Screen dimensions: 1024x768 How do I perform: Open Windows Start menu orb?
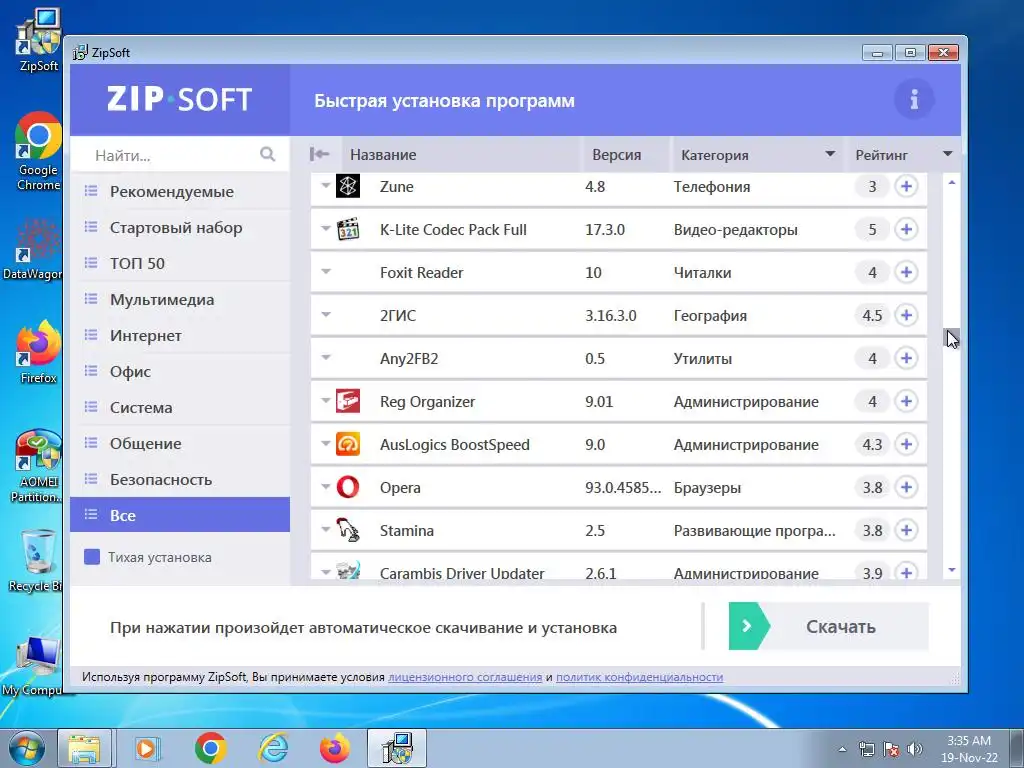pos(25,748)
